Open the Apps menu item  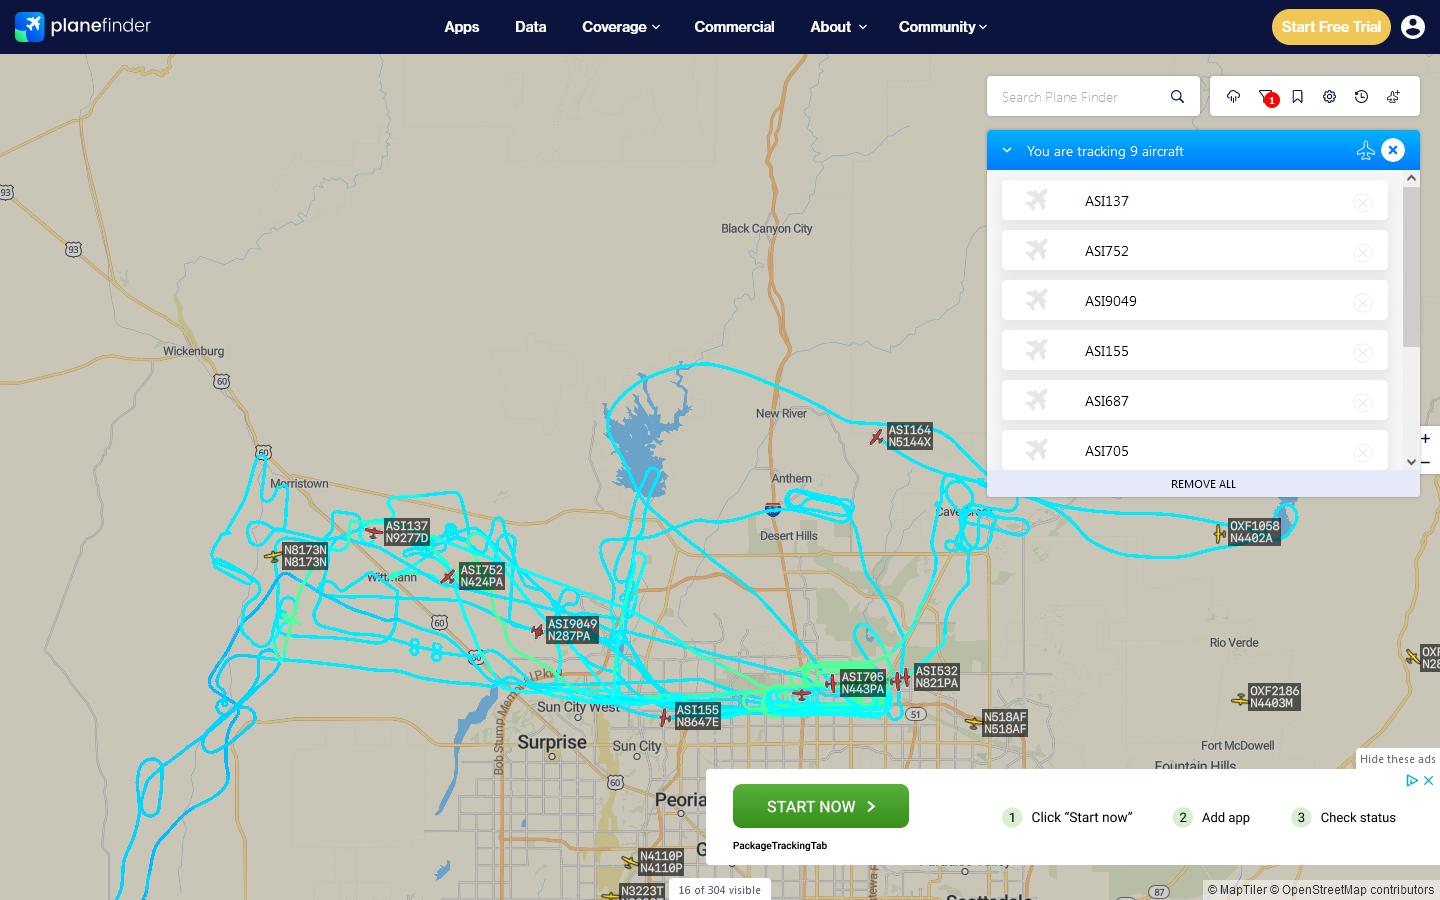pos(462,27)
